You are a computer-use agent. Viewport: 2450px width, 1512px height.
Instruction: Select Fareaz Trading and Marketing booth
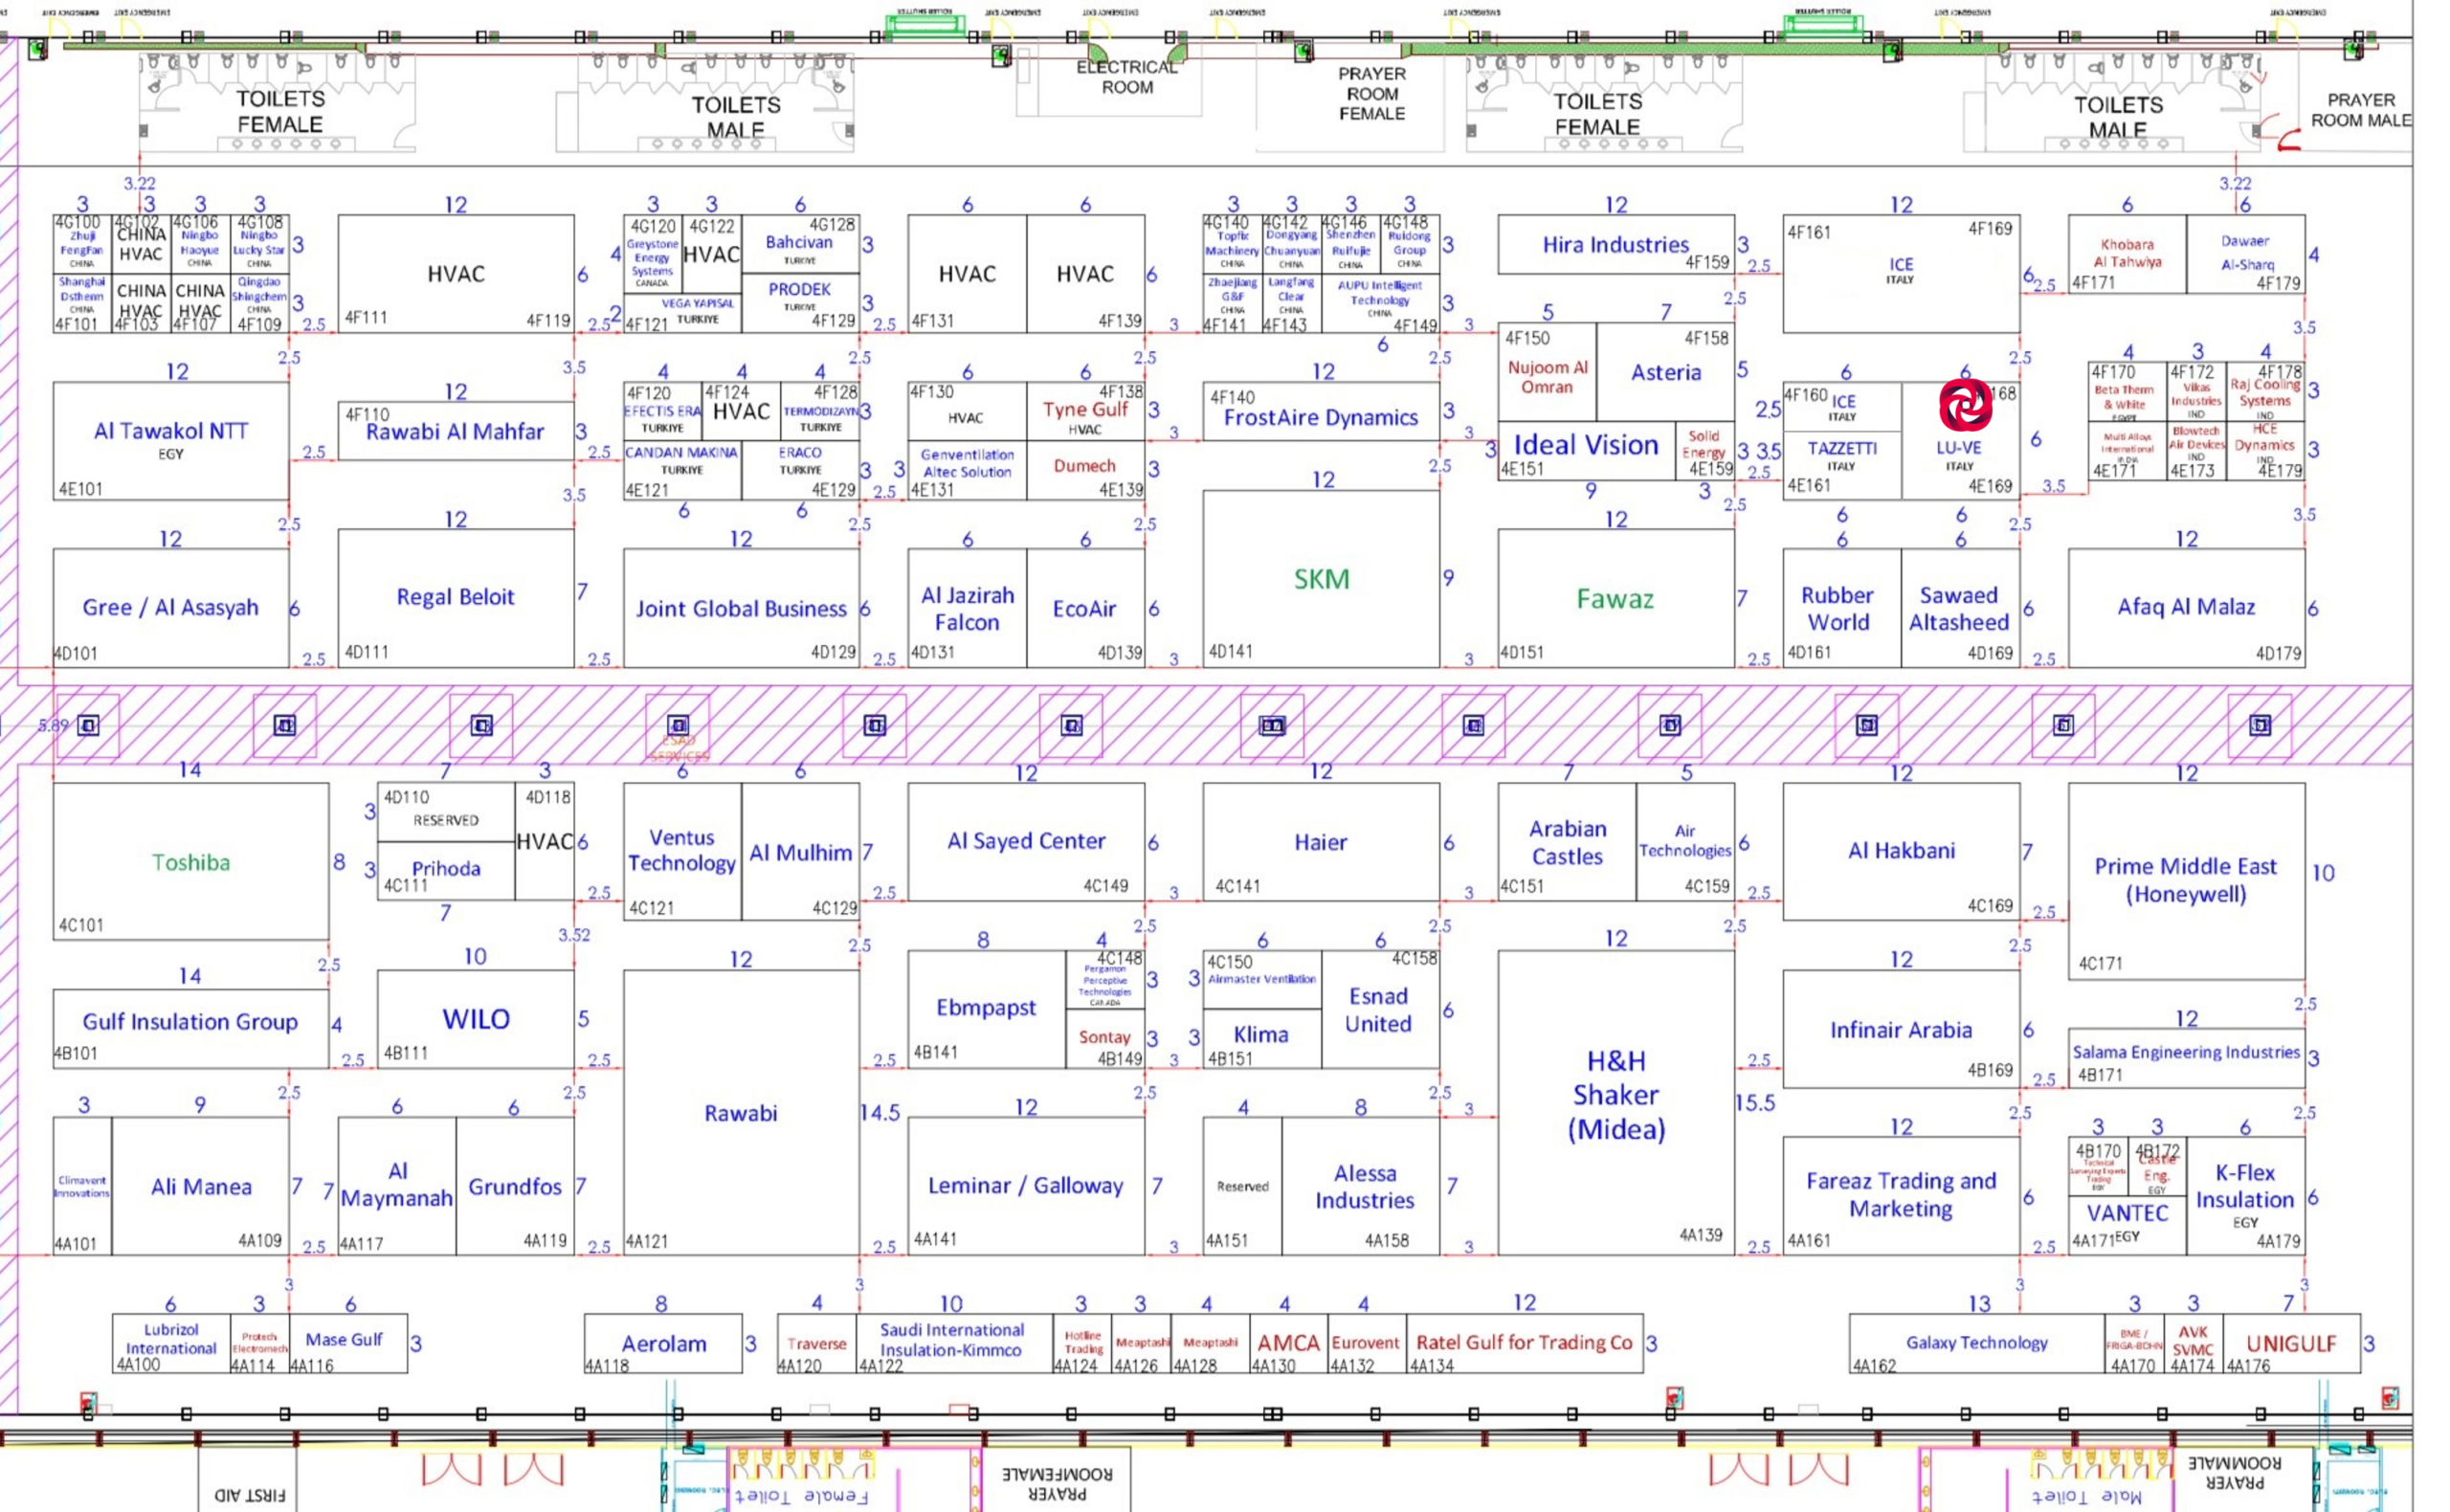click(x=1901, y=1194)
